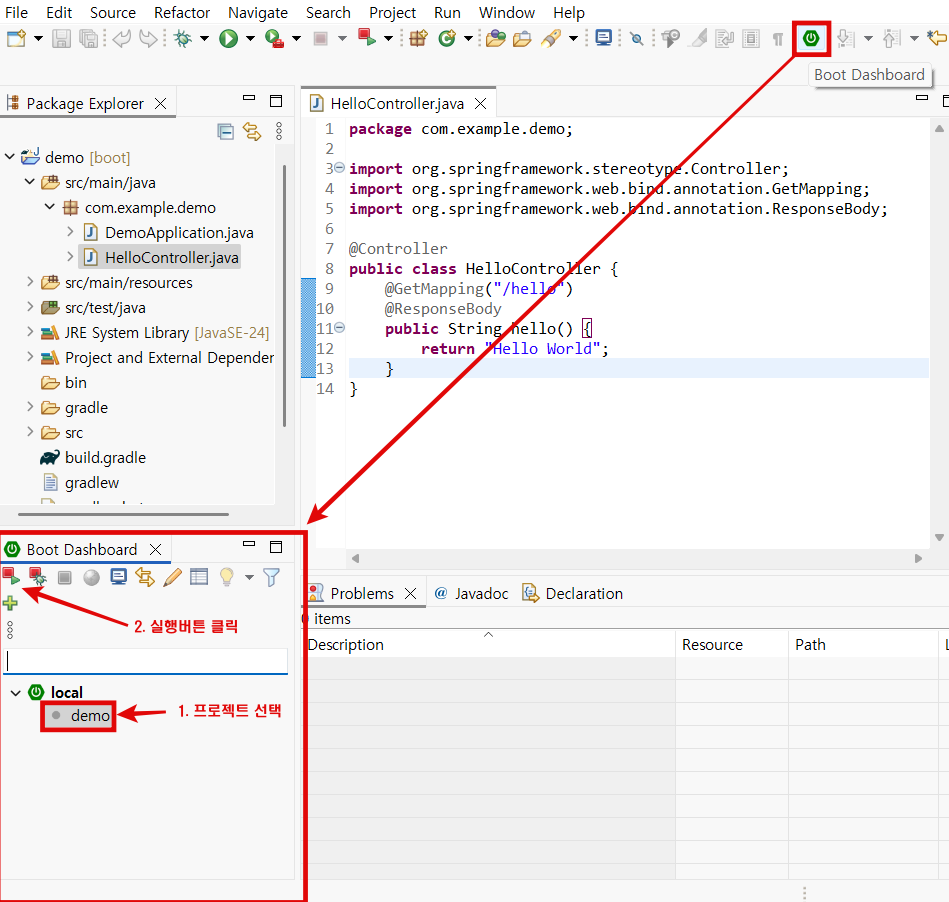Switch to the Javadoc tab
Screen dimensions: 949x902
pyautogui.click(x=480, y=593)
